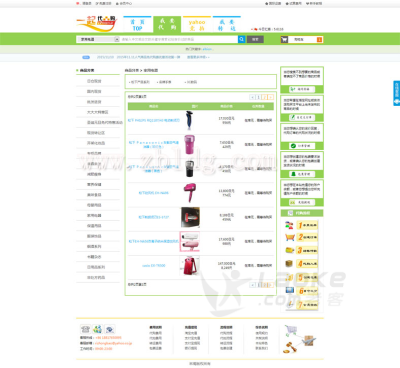
Task: Expand the search category dropdown
Action: [117, 39]
